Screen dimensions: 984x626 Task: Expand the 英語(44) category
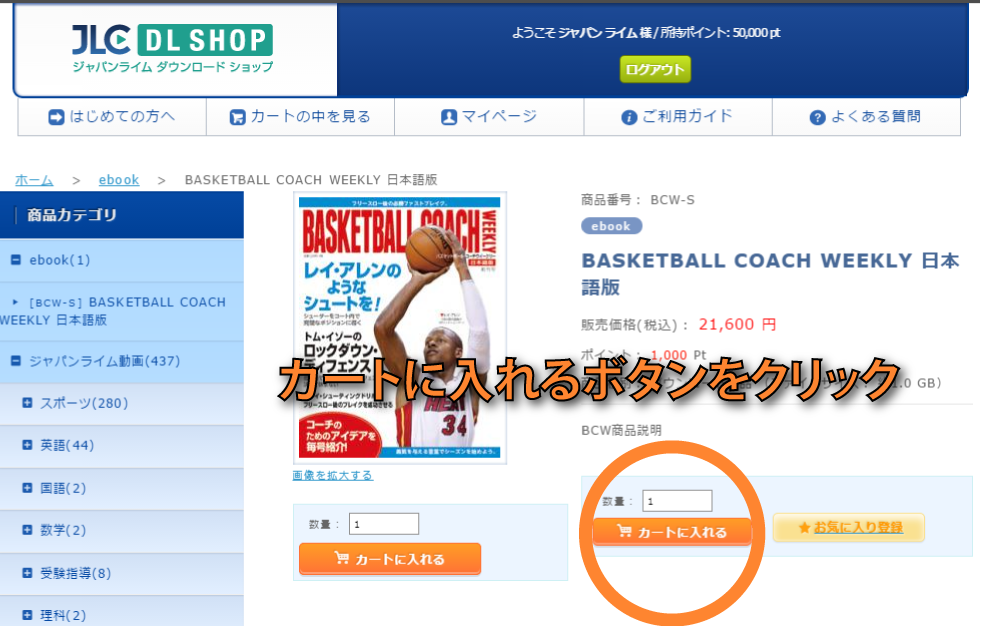27,445
